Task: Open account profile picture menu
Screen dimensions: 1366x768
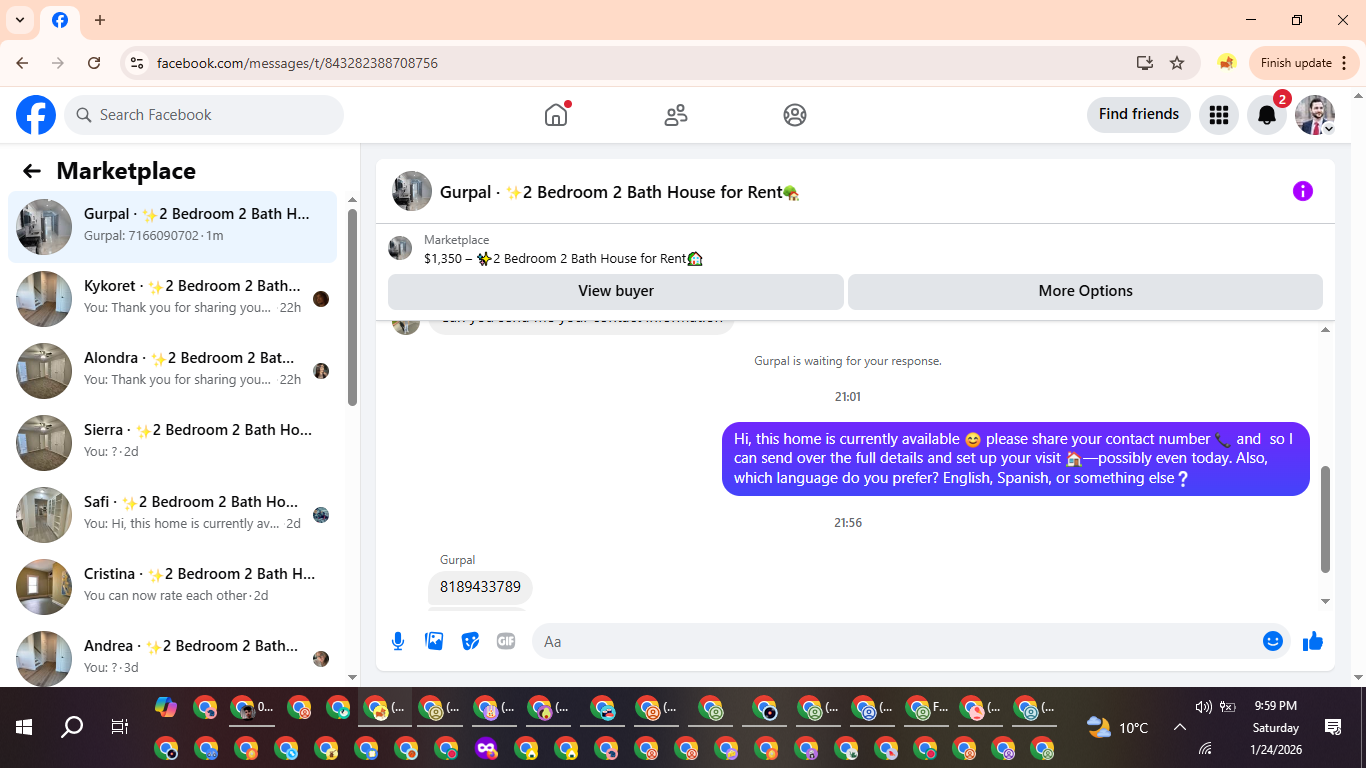Action: (1315, 115)
